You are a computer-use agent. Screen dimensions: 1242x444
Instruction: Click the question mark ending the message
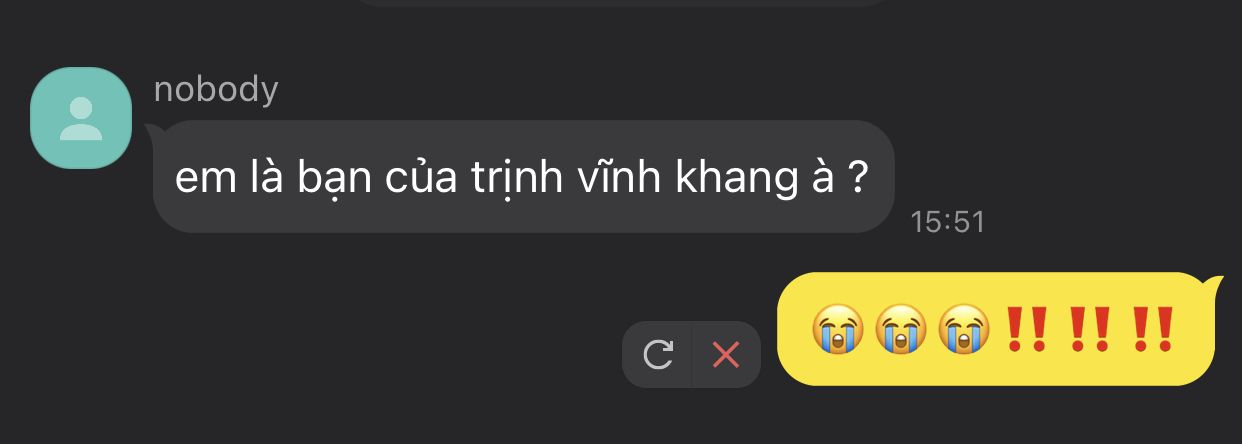pos(856,178)
